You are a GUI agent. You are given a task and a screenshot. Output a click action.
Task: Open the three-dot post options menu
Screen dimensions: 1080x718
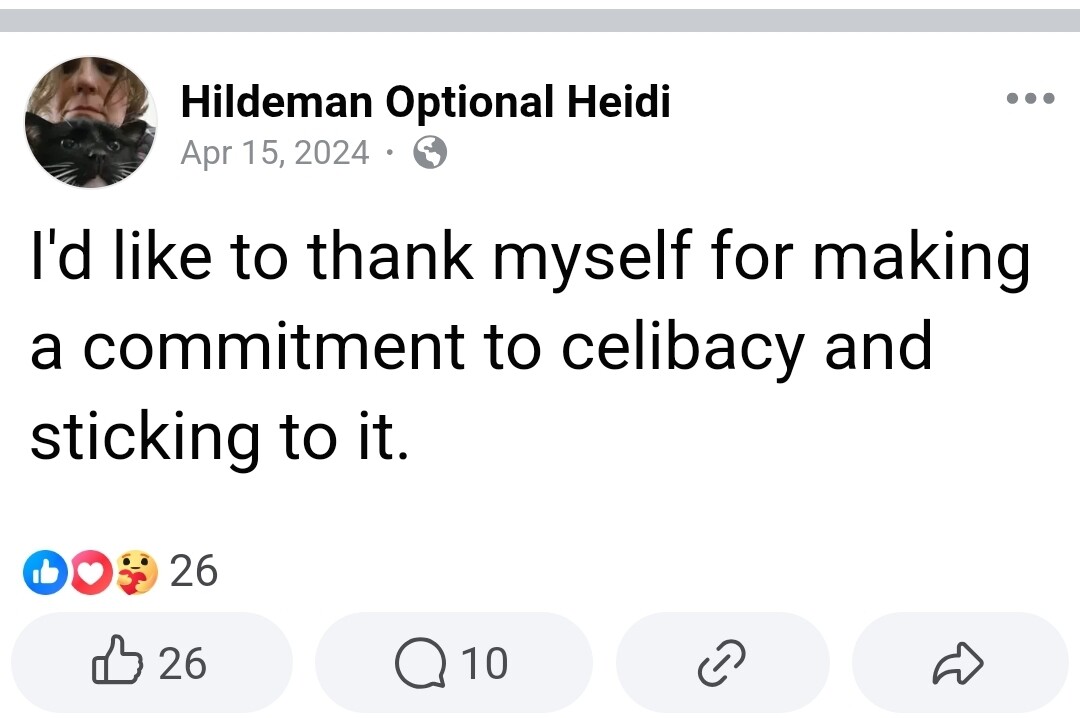[x=1031, y=99]
